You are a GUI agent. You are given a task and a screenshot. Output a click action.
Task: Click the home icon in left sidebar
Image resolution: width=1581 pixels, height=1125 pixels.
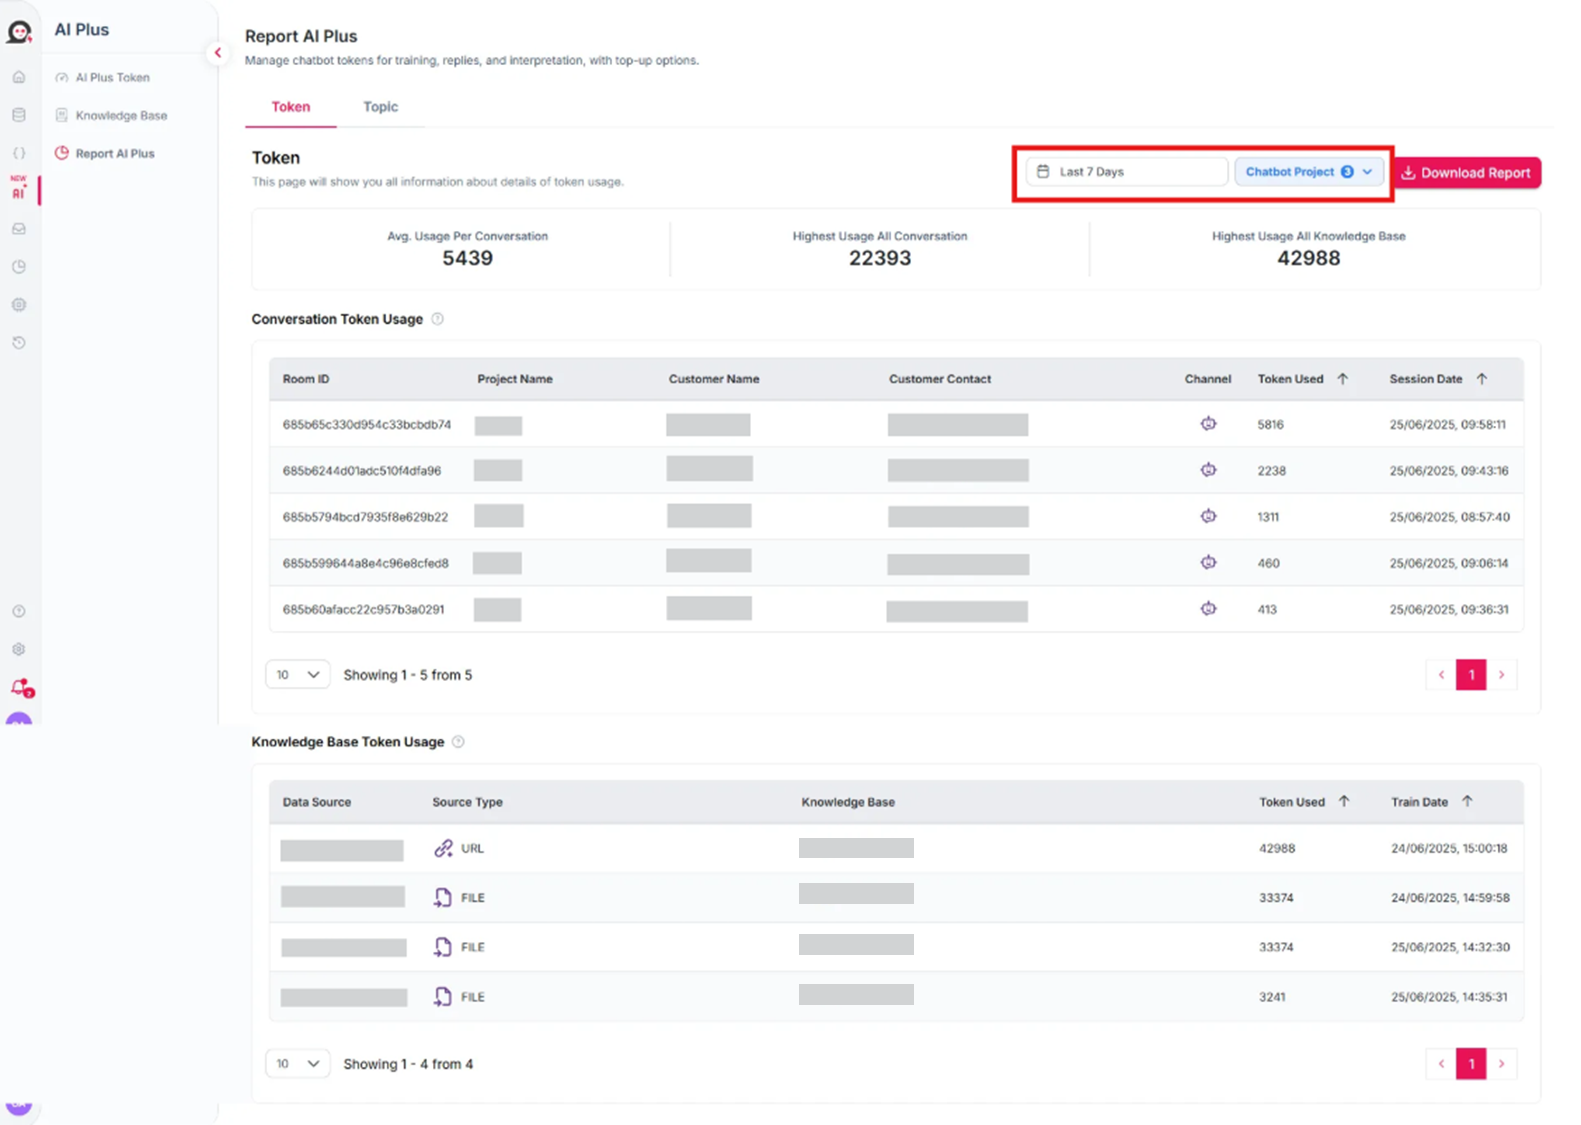coord(19,77)
